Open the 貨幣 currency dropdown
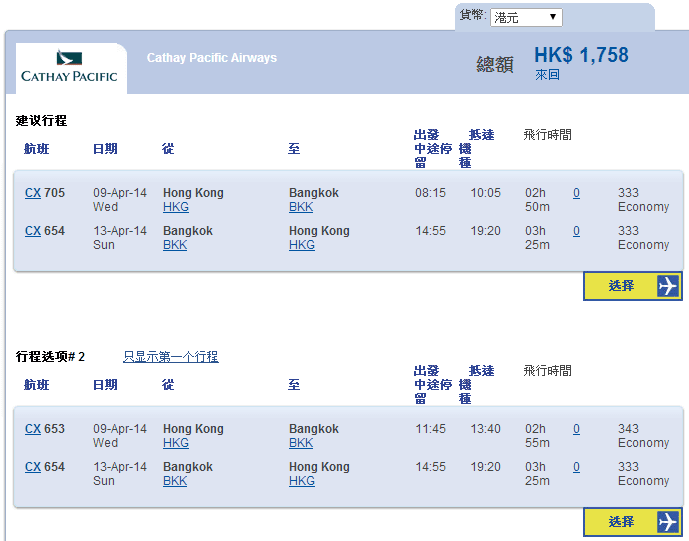 (x=526, y=17)
